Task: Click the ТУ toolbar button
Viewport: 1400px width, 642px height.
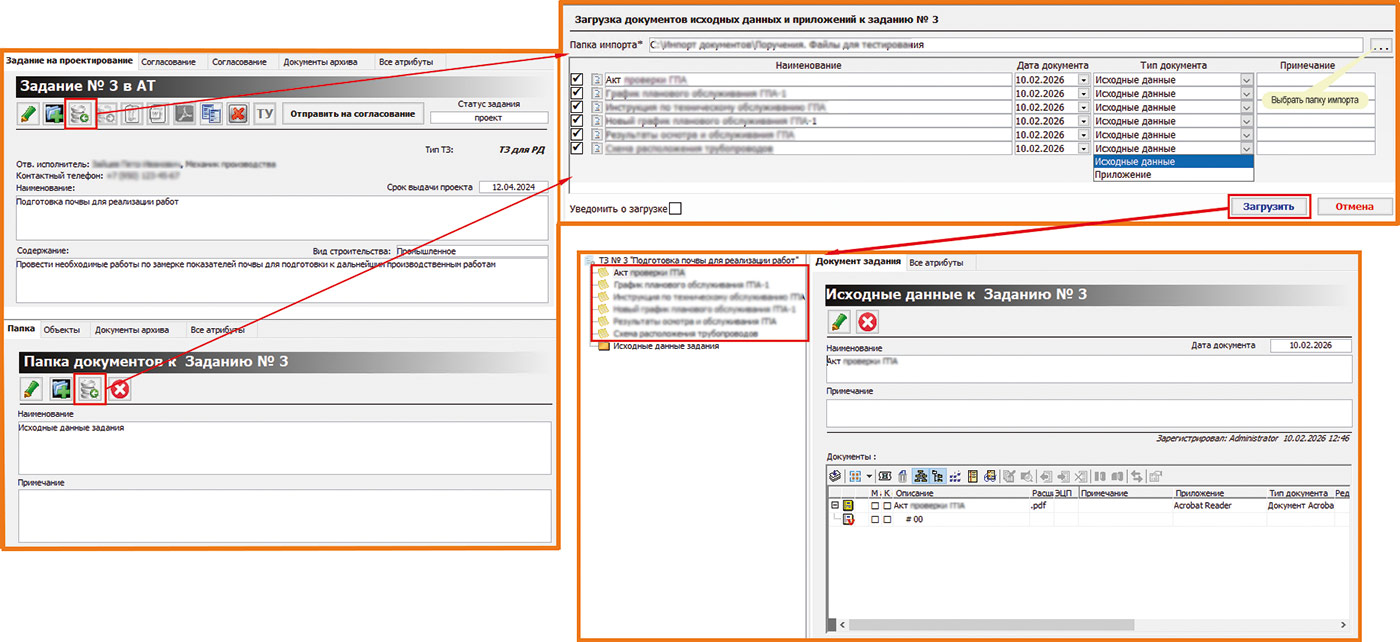Action: tap(264, 114)
